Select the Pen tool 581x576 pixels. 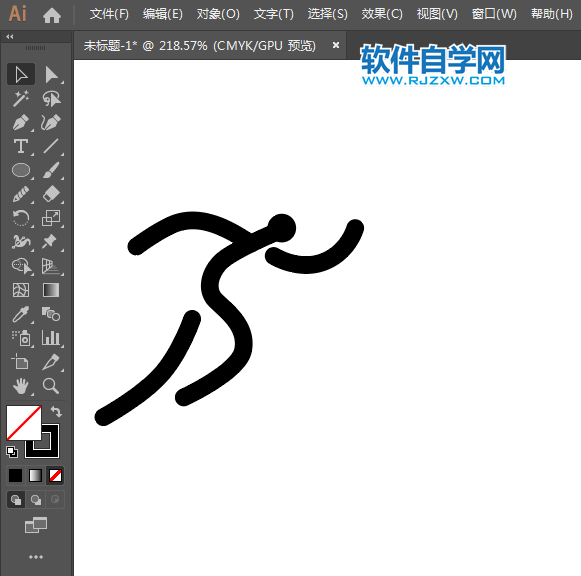tap(21, 123)
